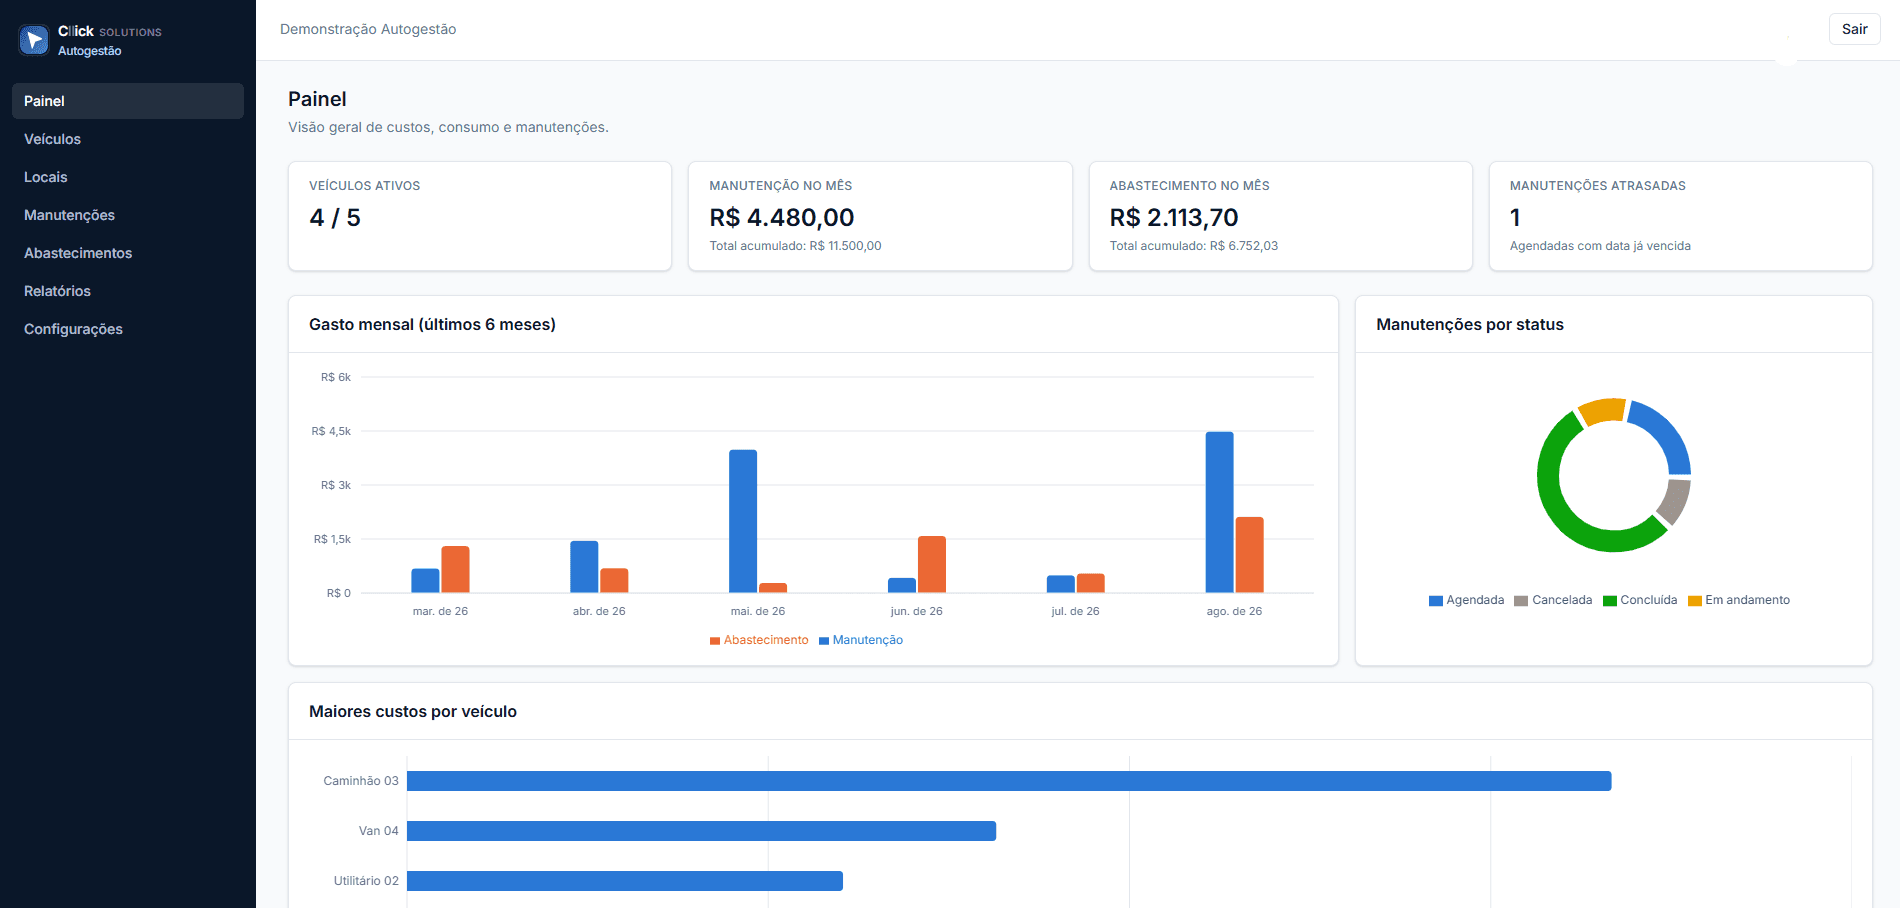Click the orange Abastecimento bar for ago. de 26
The width and height of the screenshot is (1900, 908).
point(1249,555)
